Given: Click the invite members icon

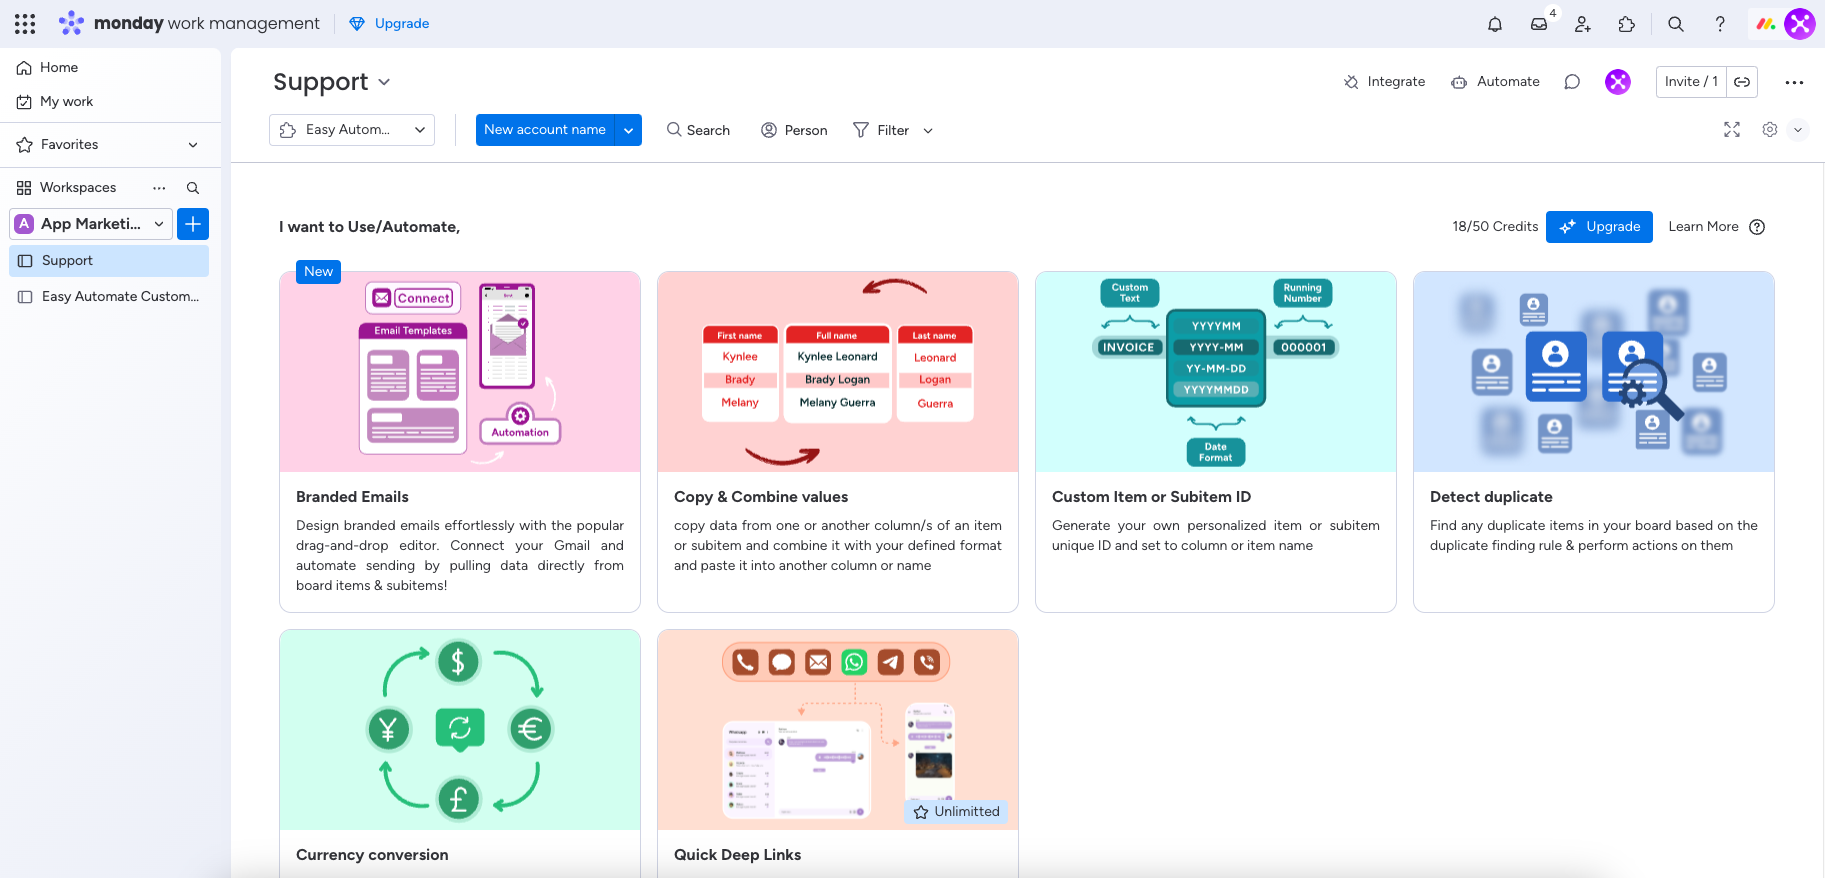Looking at the screenshot, I should point(1583,24).
